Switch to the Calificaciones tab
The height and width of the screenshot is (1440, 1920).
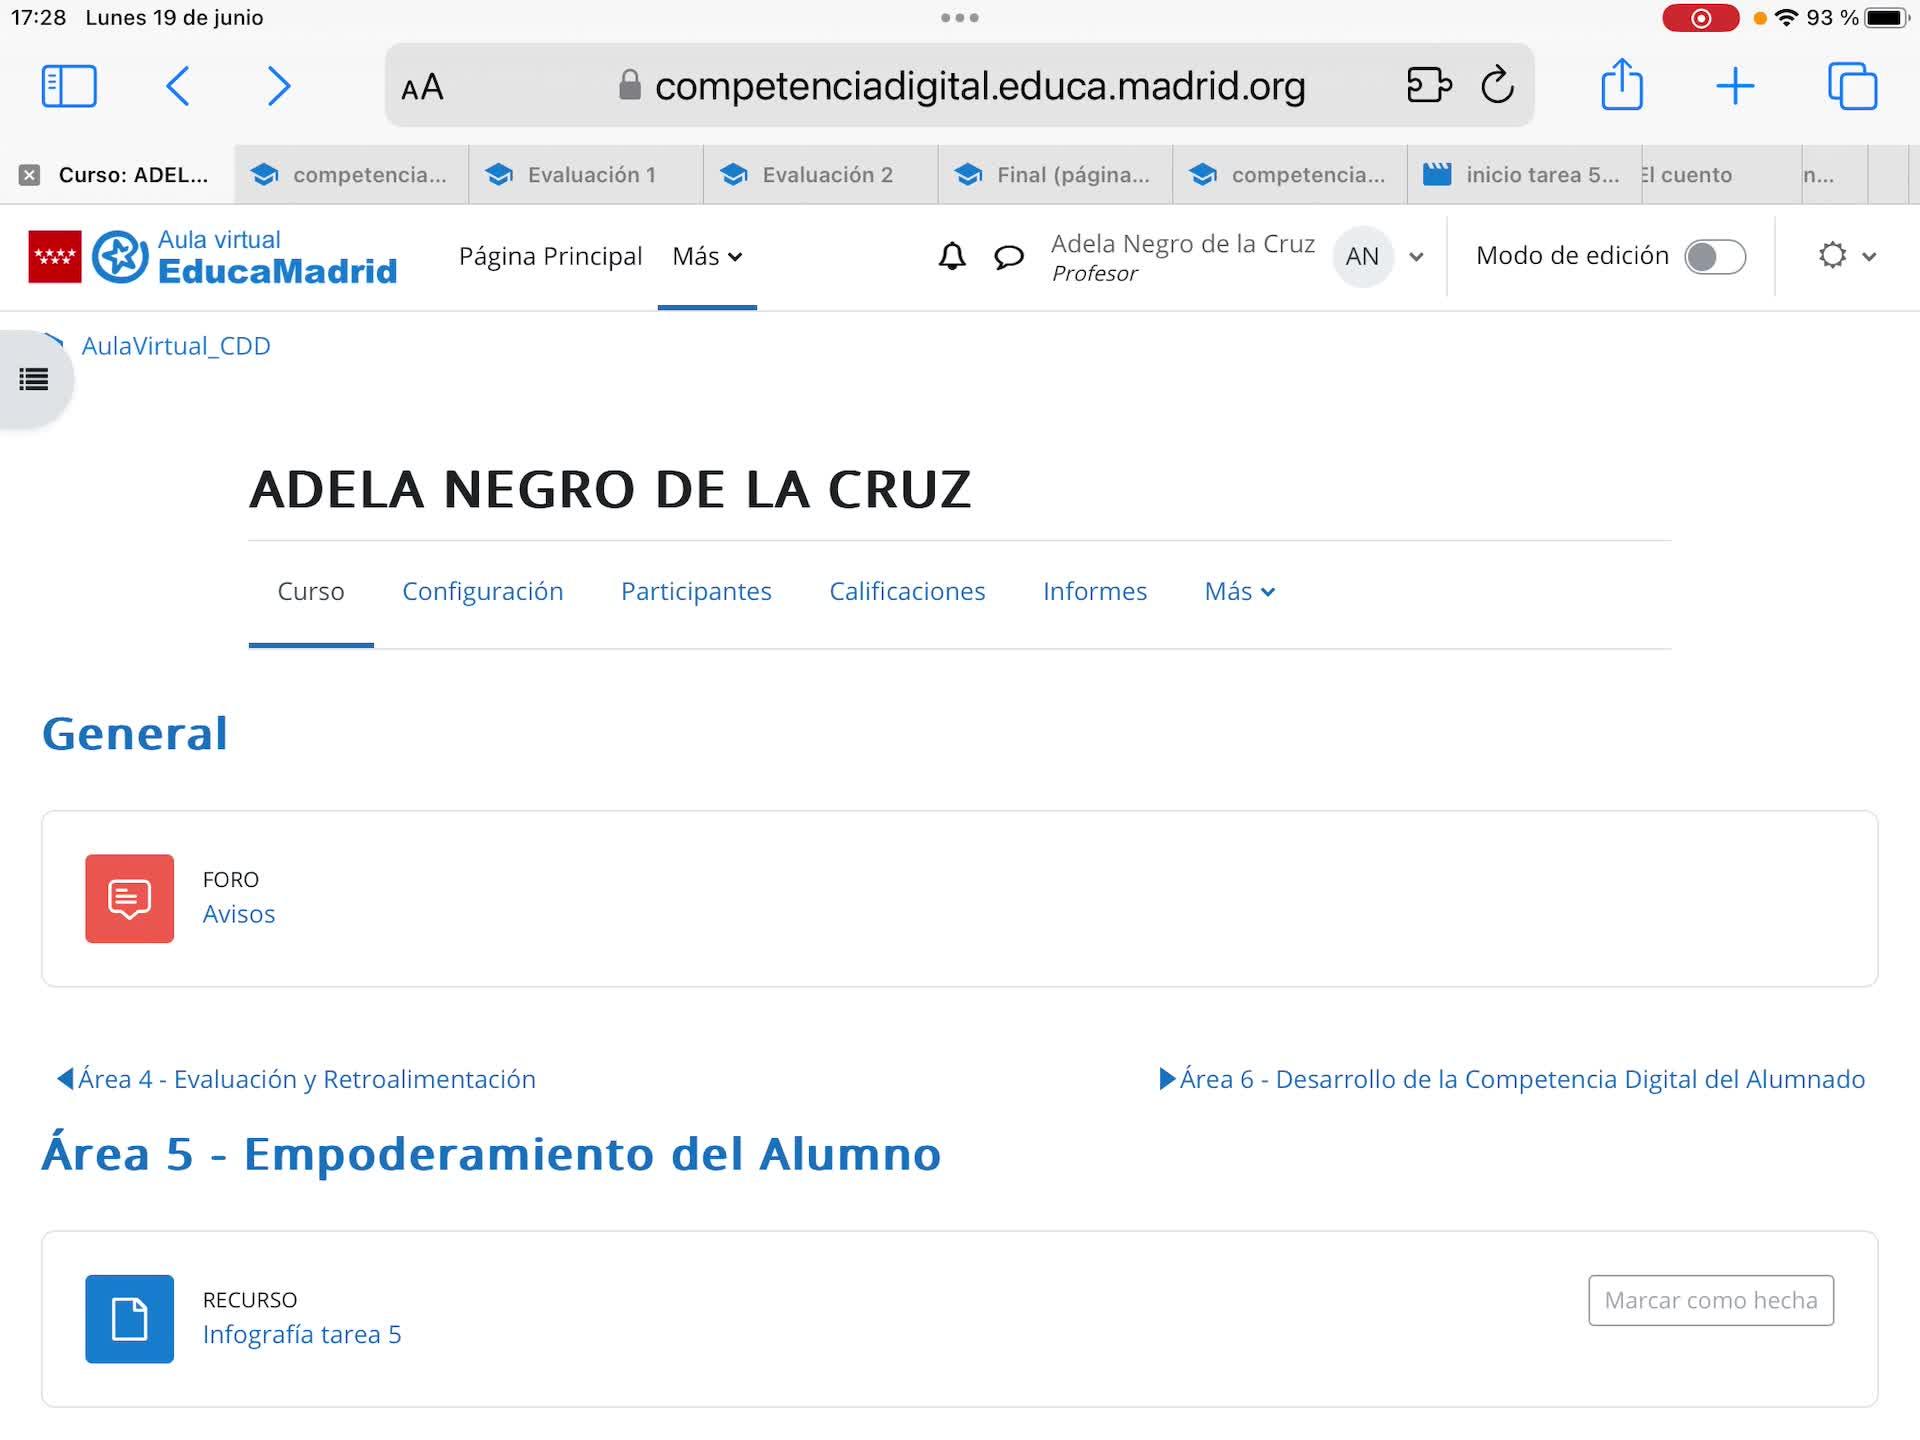pos(906,591)
